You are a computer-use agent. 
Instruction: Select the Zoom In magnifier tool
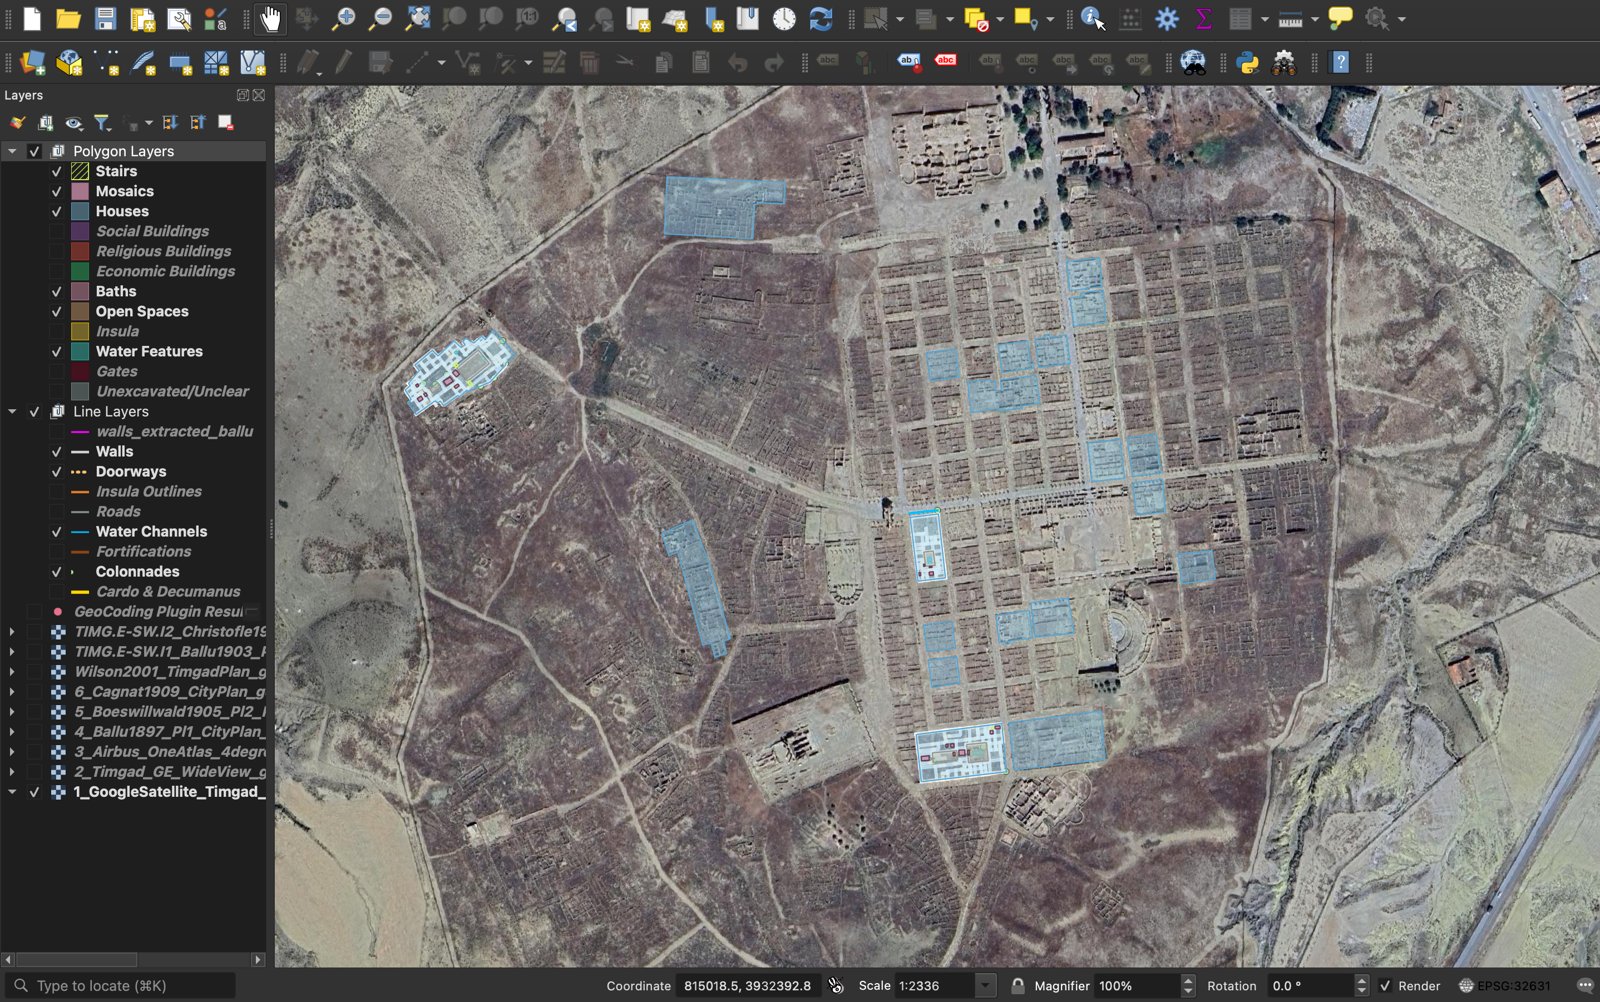pos(343,19)
